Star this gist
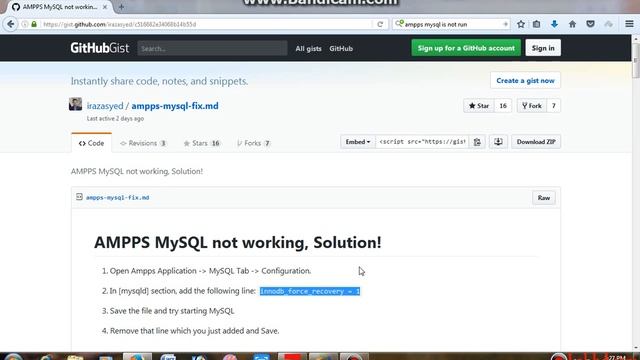The width and height of the screenshot is (640, 360). tap(479, 106)
